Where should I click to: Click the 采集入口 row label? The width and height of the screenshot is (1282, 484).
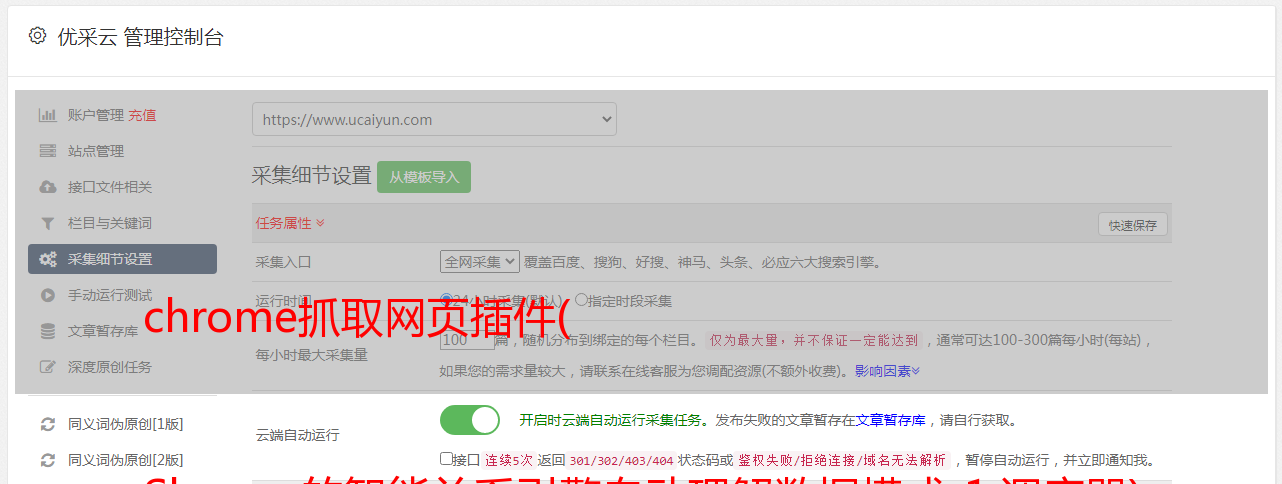pyautogui.click(x=284, y=262)
